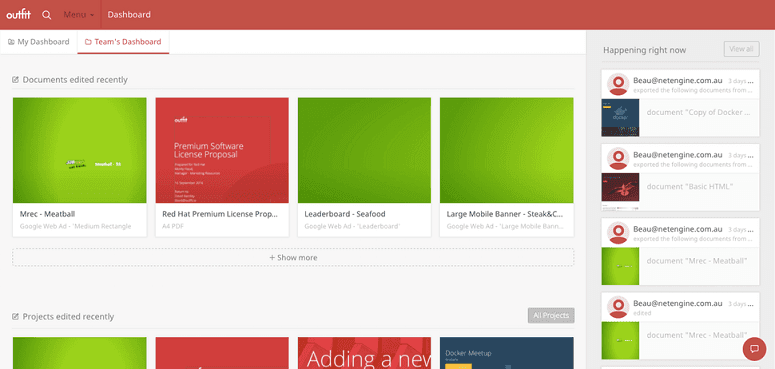The width and height of the screenshot is (775, 369).
Task: Click Beau's avatar on Copy of Docker entry
Action: tap(618, 84)
